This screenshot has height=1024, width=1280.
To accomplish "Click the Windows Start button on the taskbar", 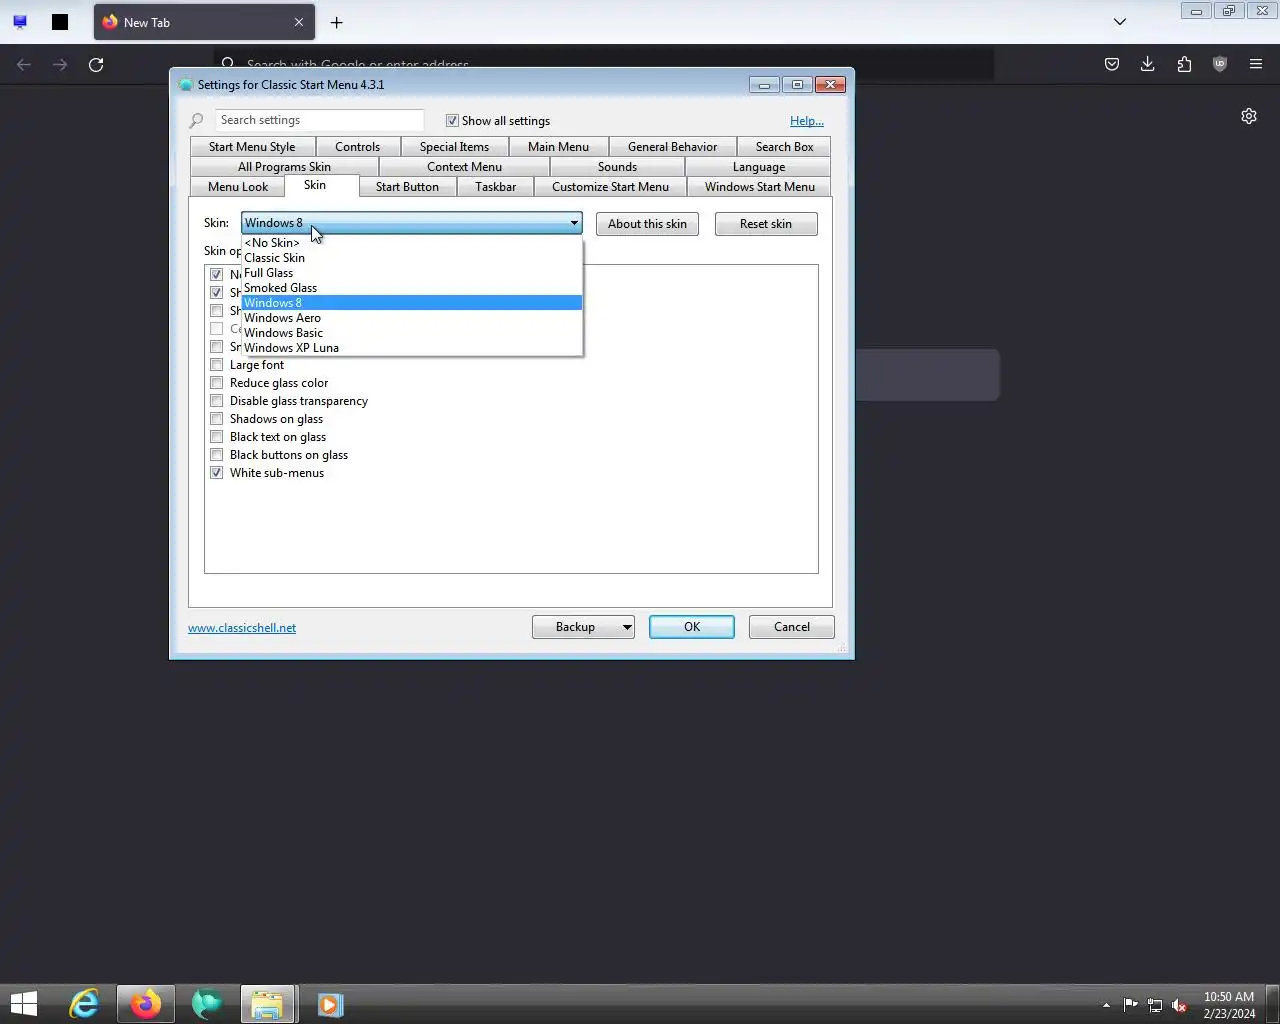I will (24, 1004).
